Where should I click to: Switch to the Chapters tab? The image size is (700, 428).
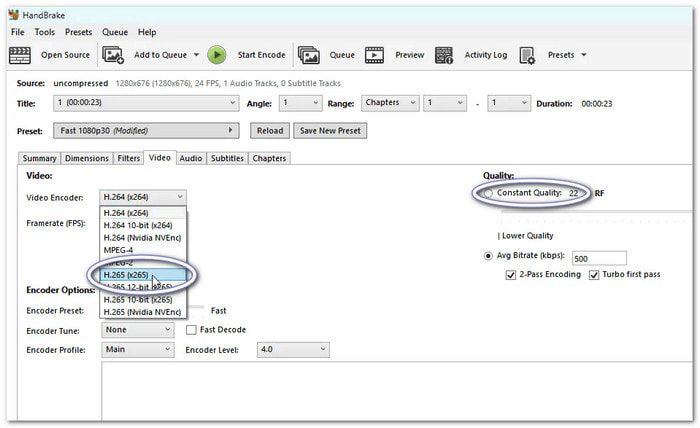point(269,158)
